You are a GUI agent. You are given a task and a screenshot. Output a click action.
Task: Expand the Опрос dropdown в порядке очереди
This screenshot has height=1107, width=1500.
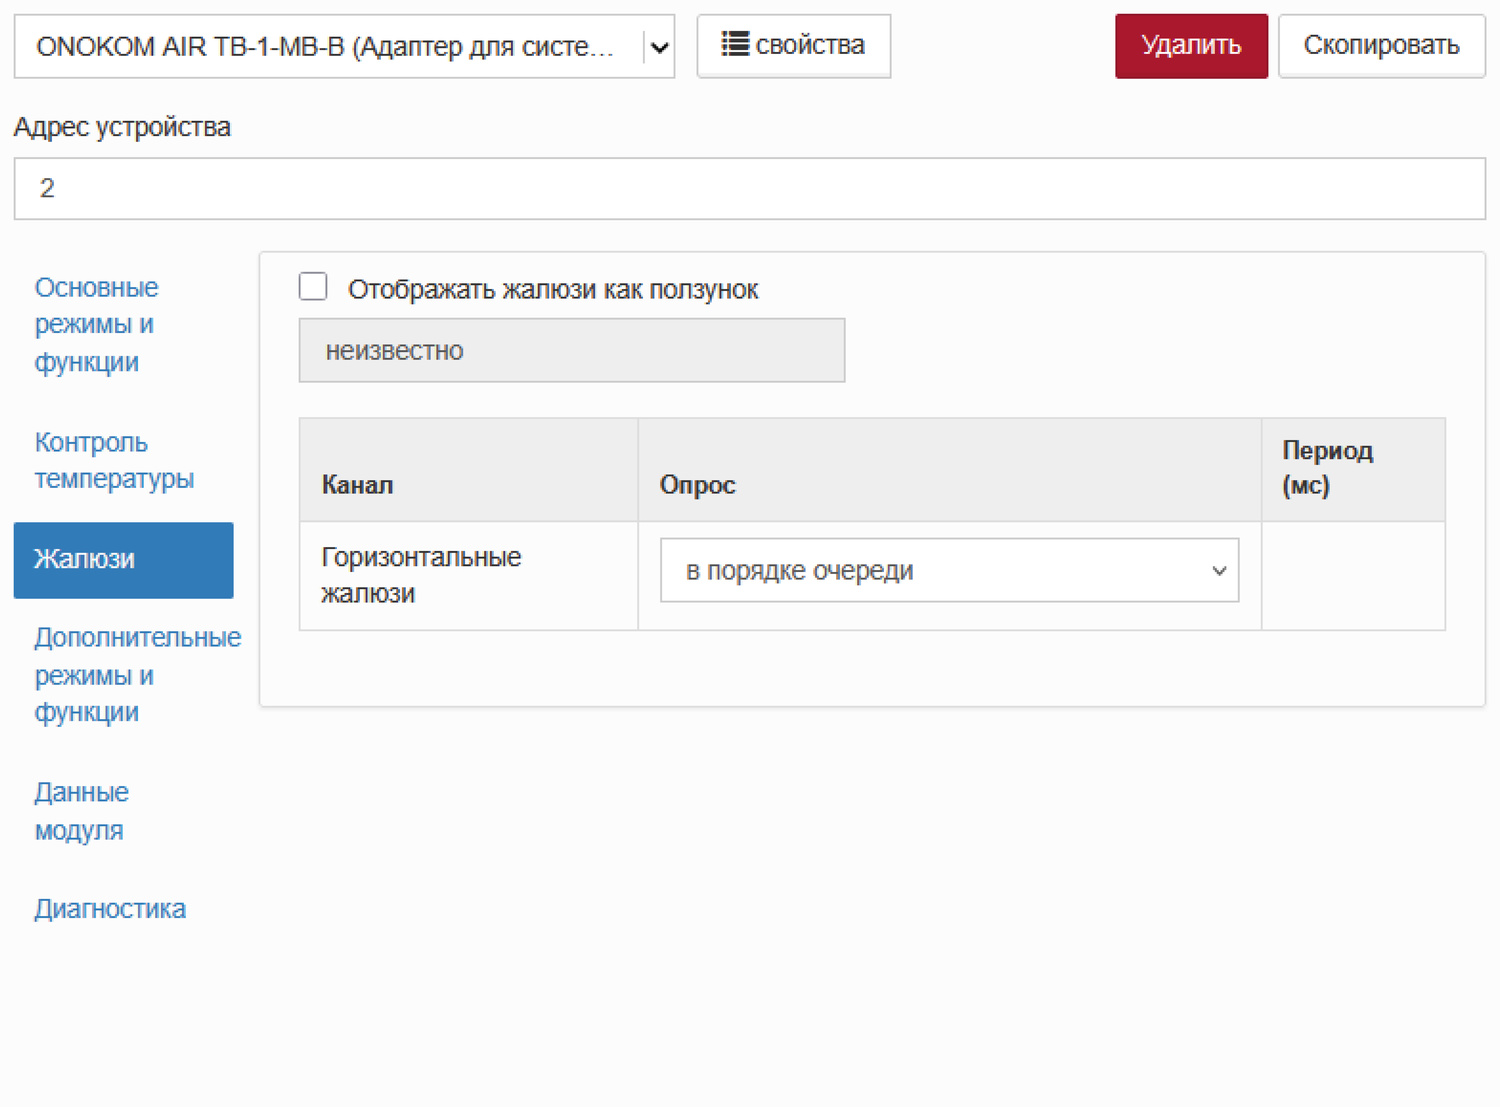point(948,571)
